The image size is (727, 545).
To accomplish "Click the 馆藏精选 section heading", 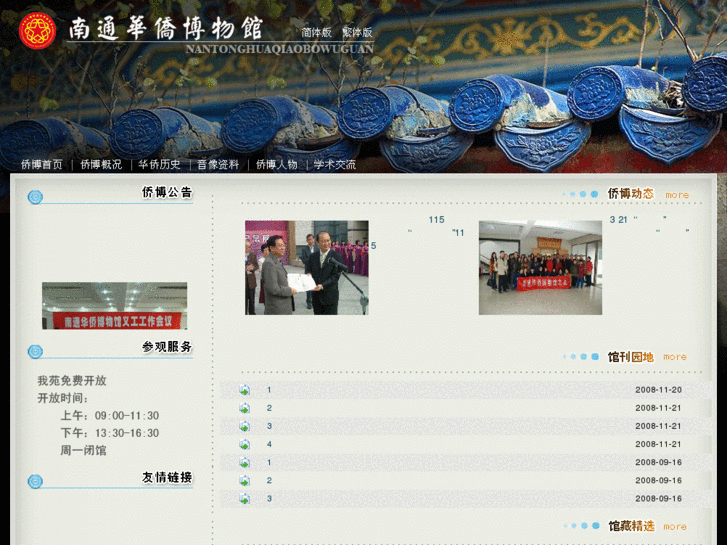I will (631, 526).
